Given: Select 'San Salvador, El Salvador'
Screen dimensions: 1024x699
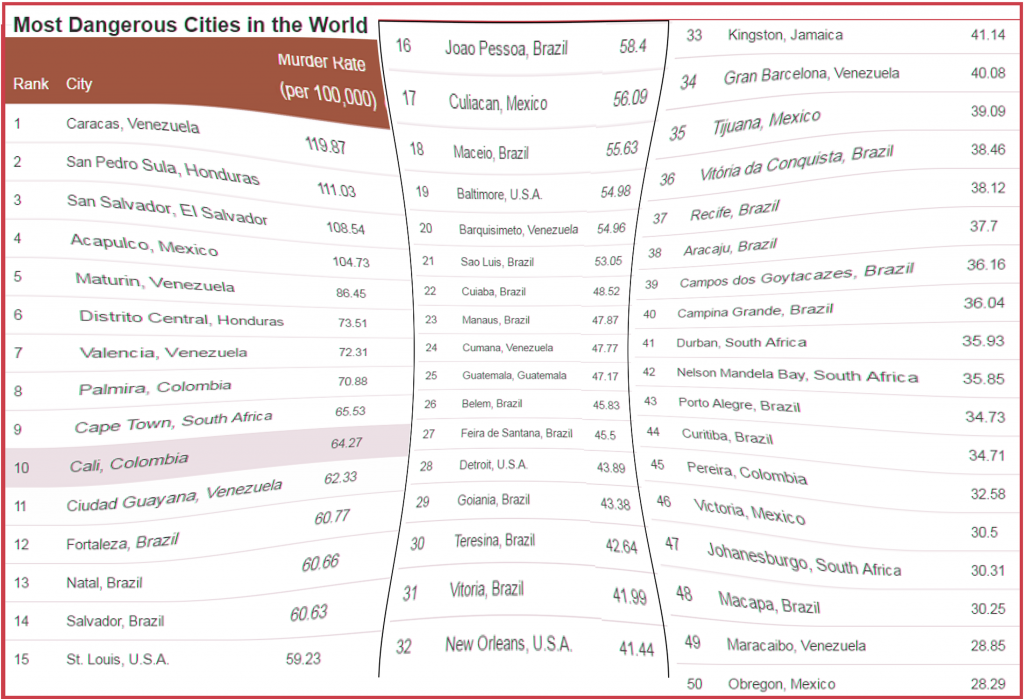Looking at the screenshot, I should pyautogui.click(x=167, y=209).
